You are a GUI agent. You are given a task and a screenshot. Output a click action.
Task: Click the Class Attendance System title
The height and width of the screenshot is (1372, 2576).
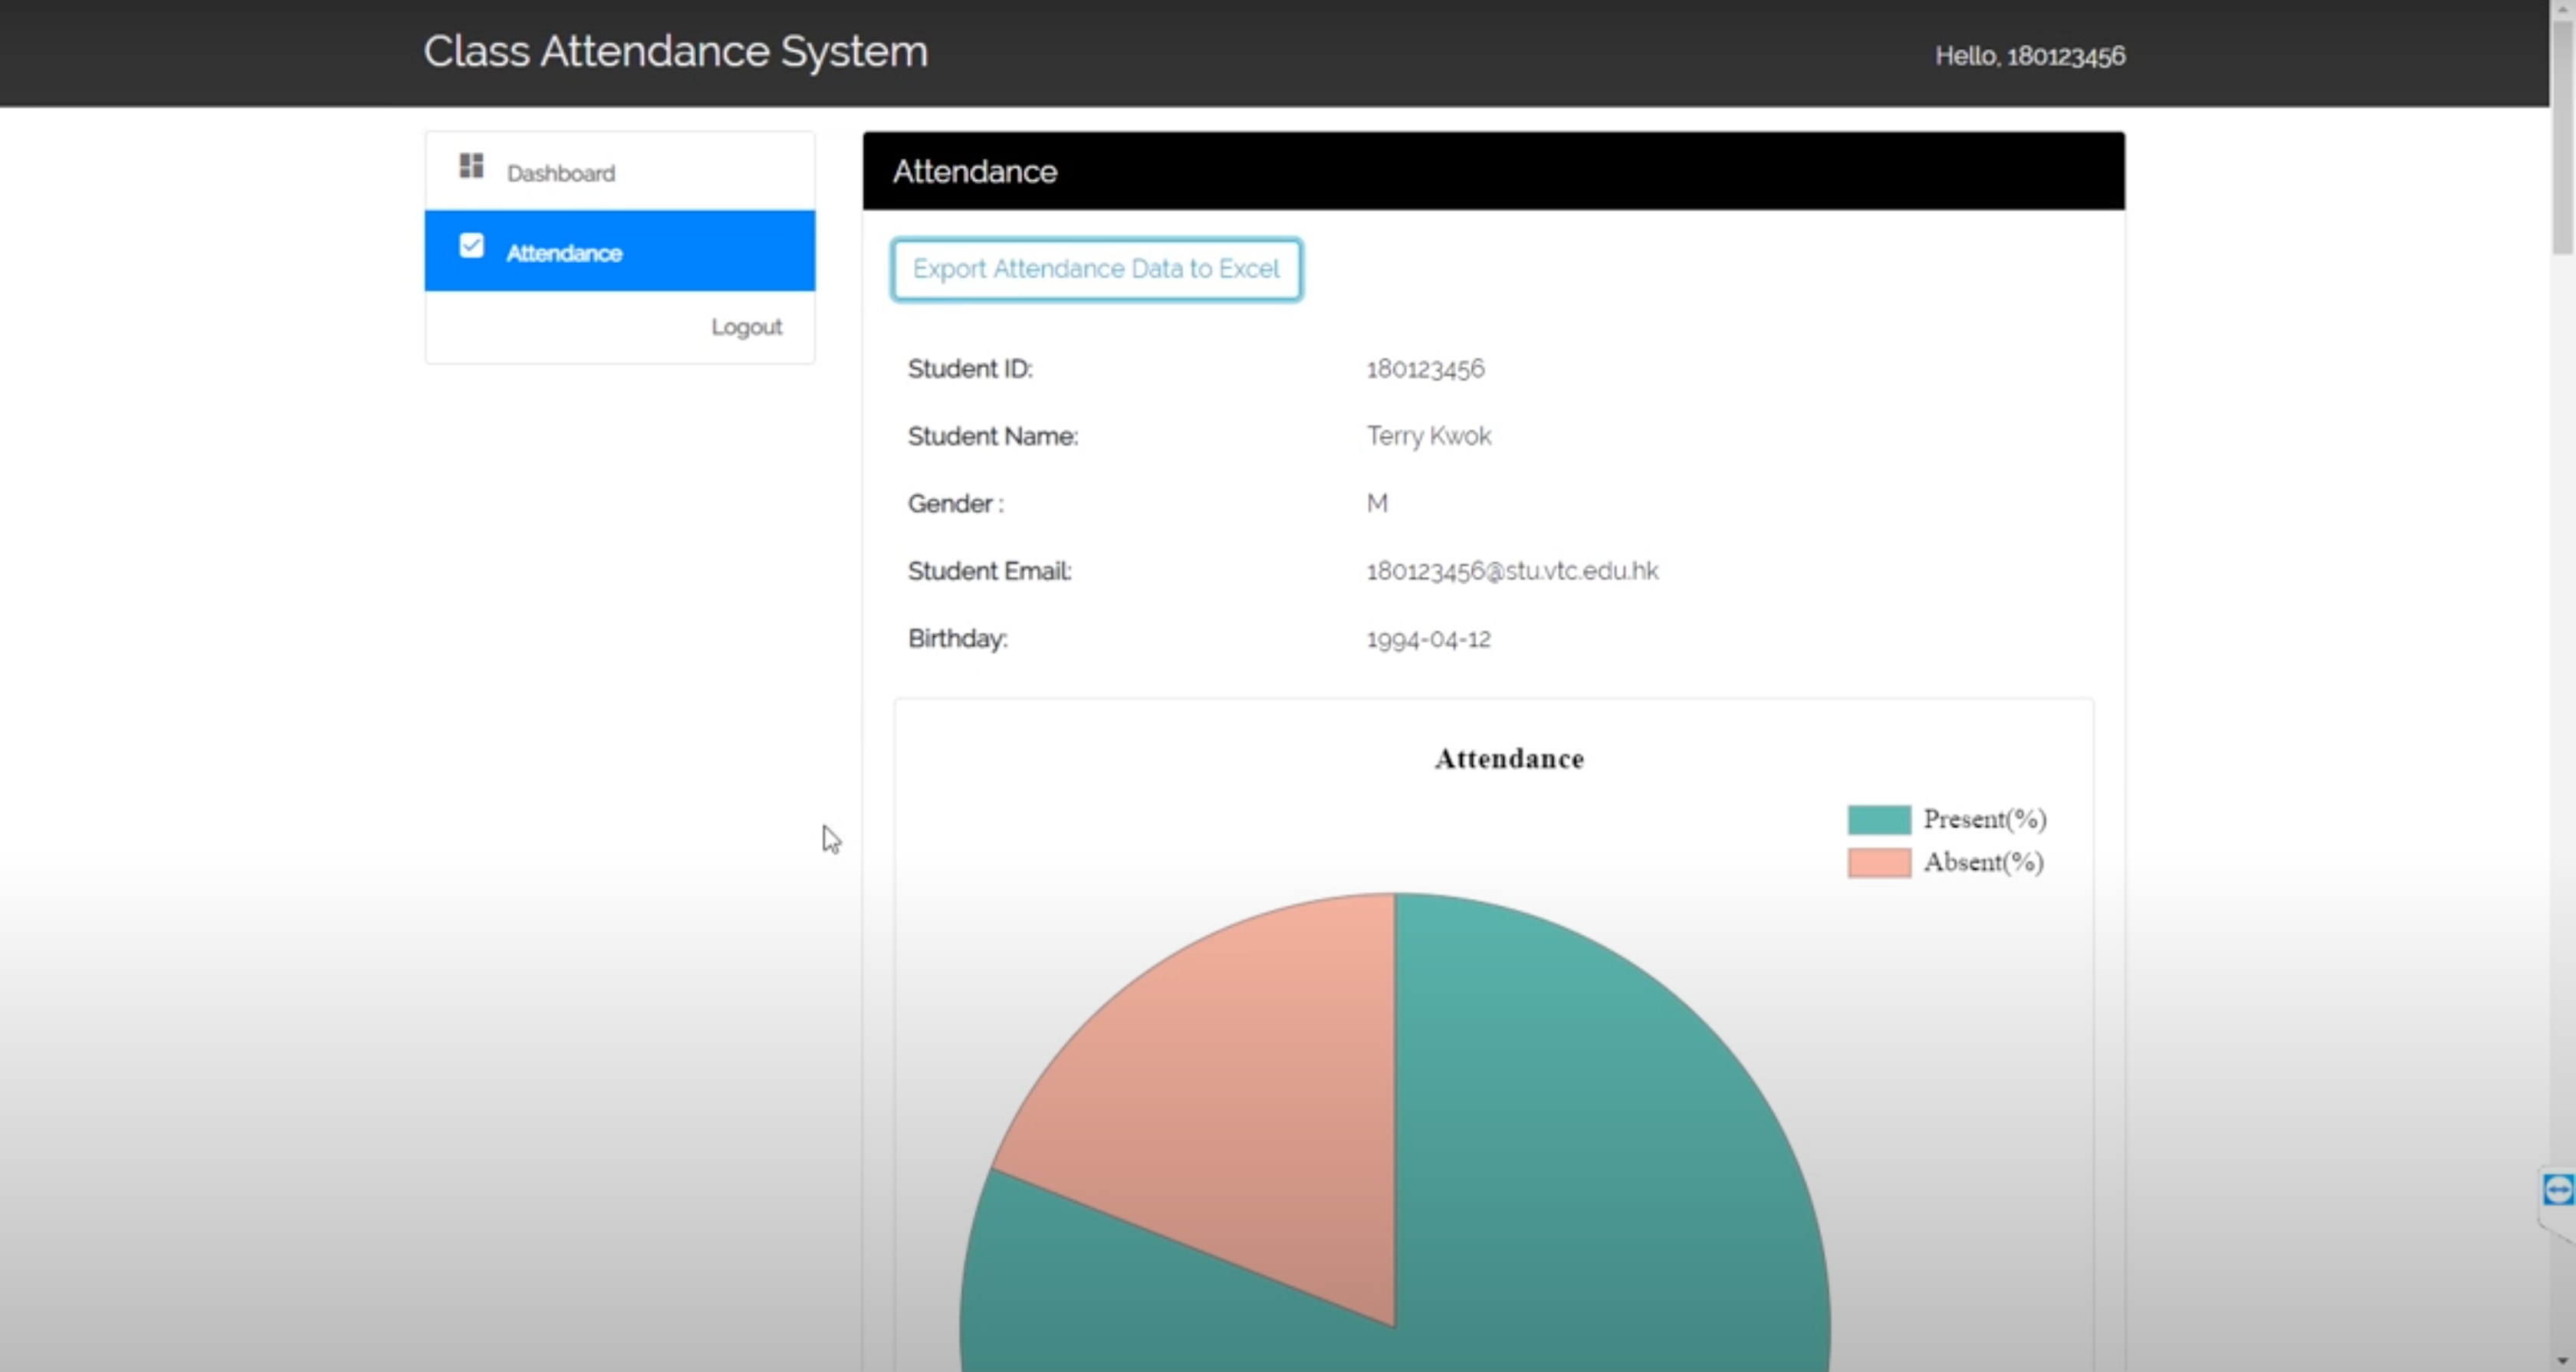pos(675,52)
